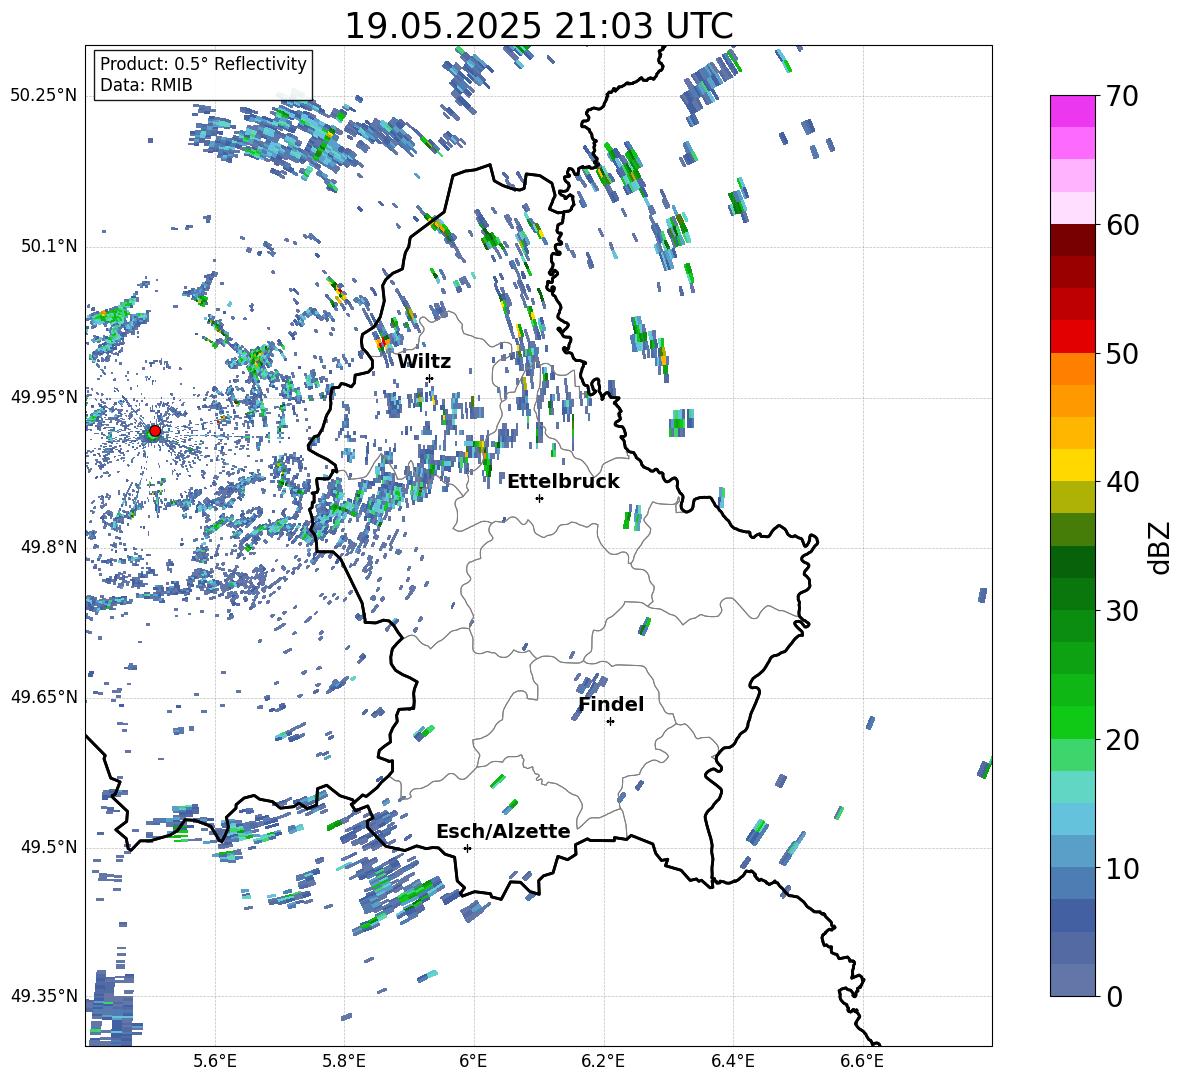The width and height of the screenshot is (1184, 1081).
Task: Click the 70 tick on colorbar
Action: [x=1122, y=97]
